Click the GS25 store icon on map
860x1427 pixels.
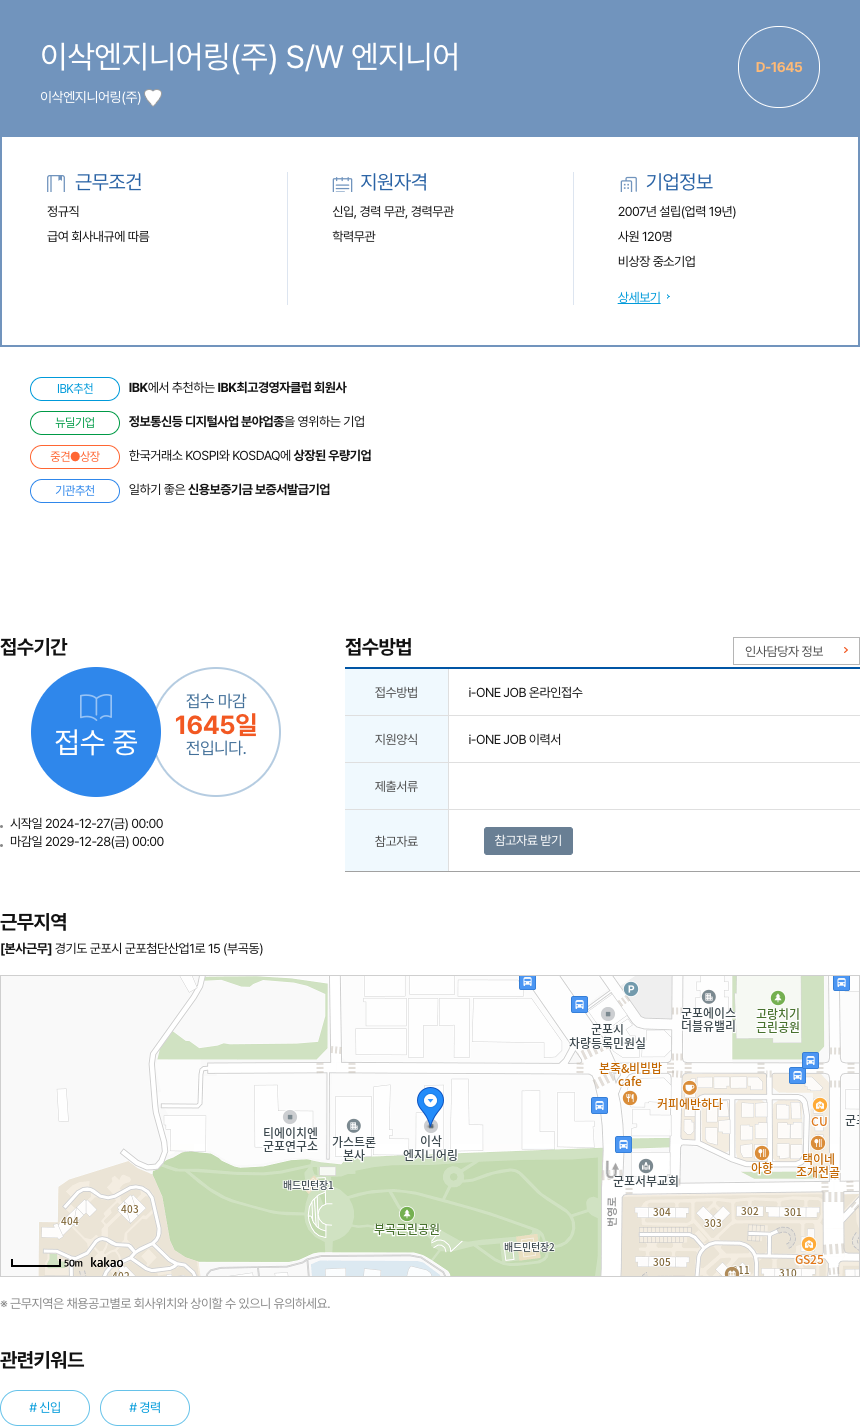pos(809,1244)
